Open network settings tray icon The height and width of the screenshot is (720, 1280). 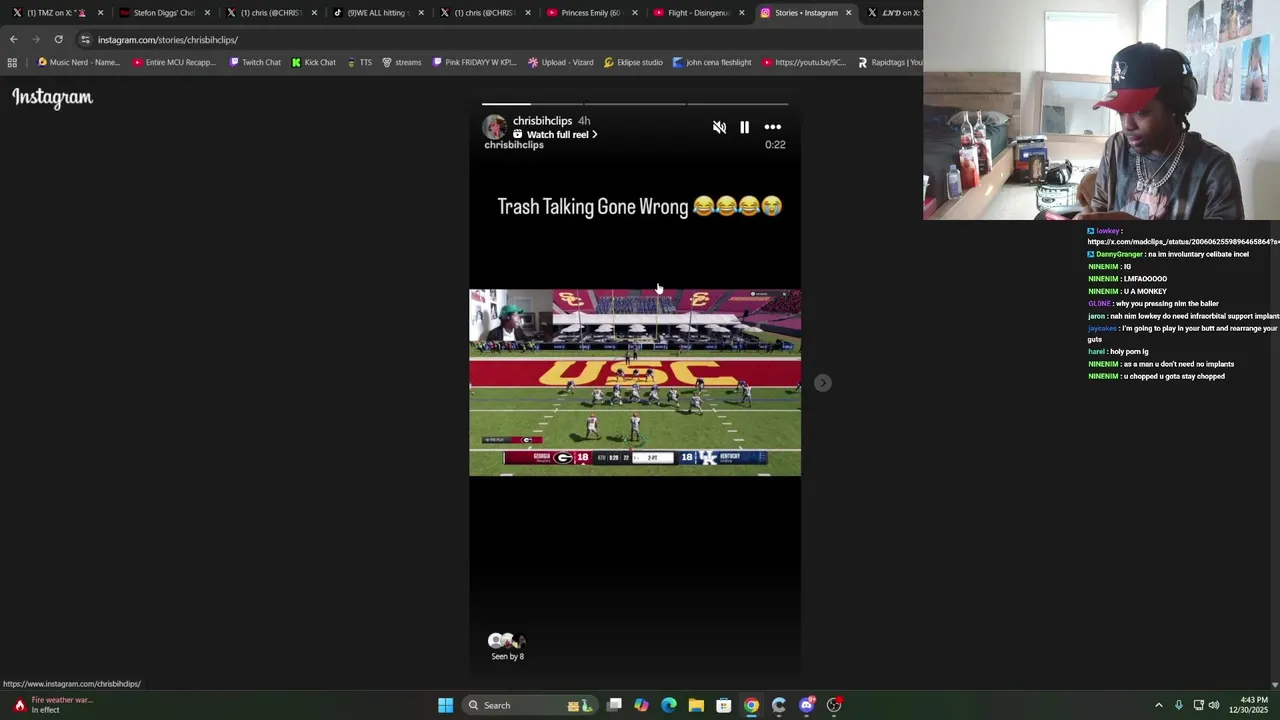click(1198, 705)
